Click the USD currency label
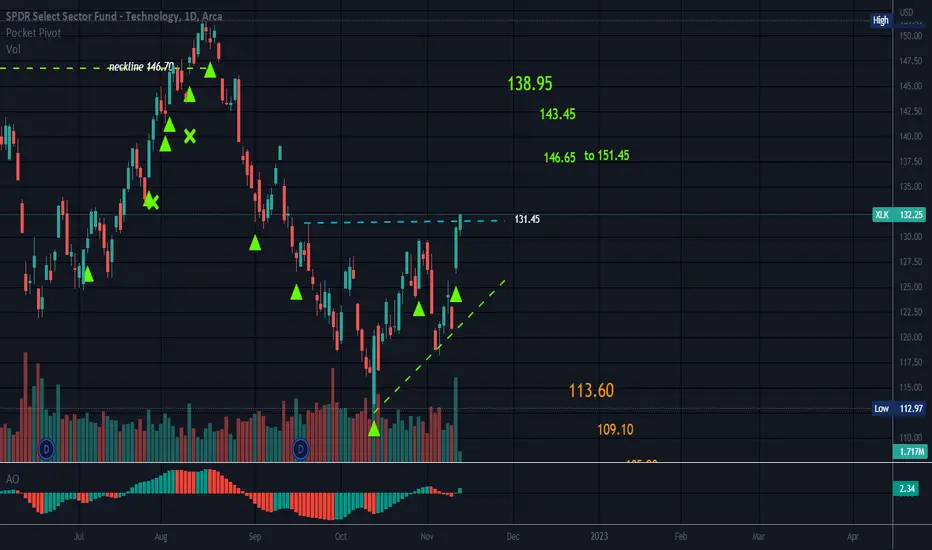 point(906,12)
